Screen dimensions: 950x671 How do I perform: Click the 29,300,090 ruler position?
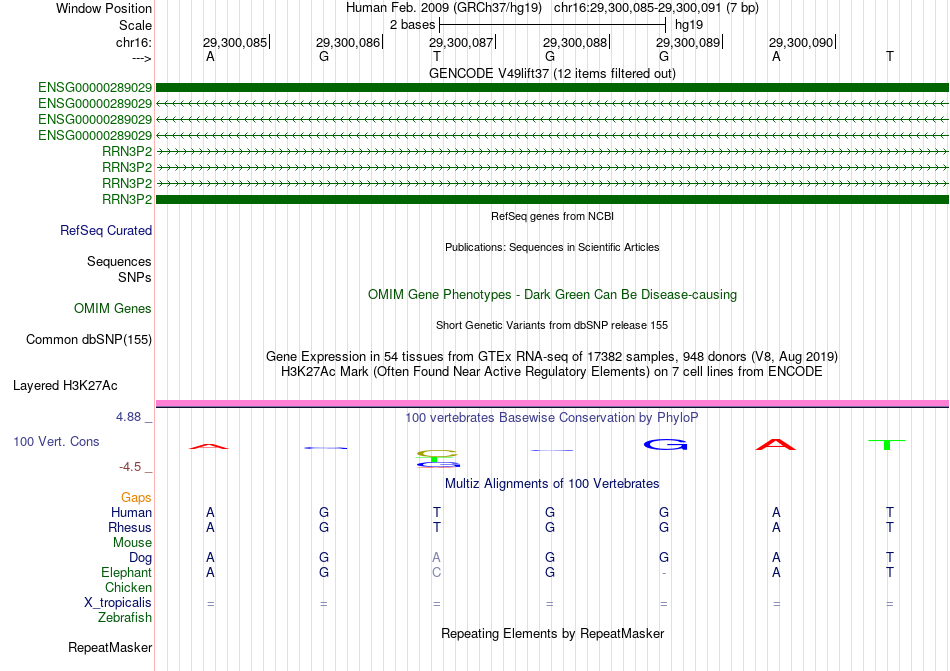[x=802, y=42]
